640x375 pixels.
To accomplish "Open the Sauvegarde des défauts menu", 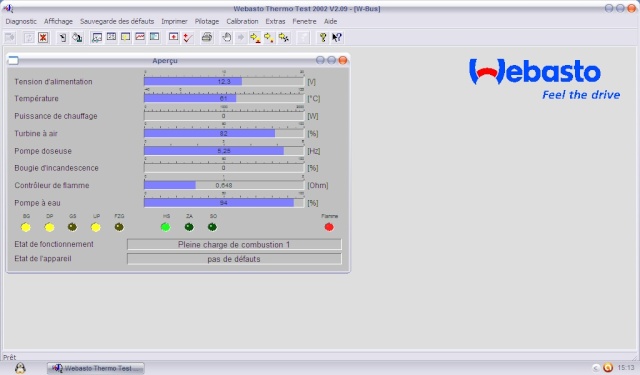I will click(x=117, y=21).
